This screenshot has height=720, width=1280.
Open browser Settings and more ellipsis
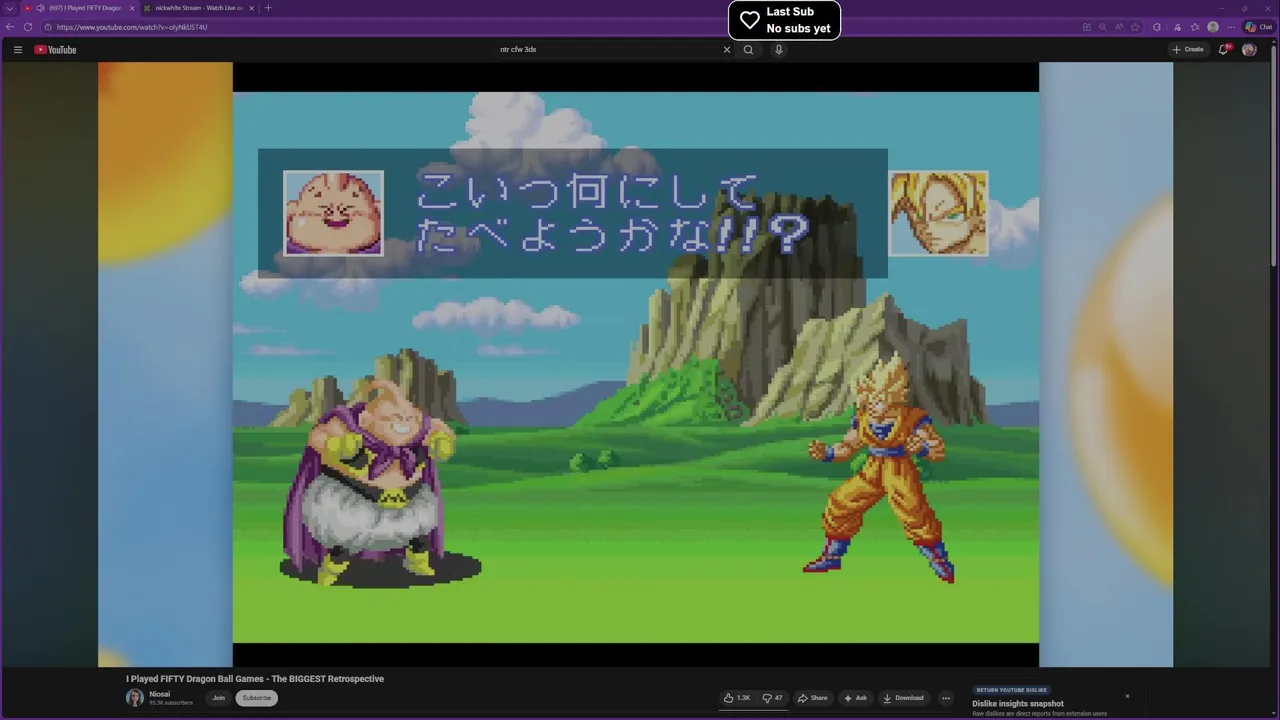(x=1231, y=27)
